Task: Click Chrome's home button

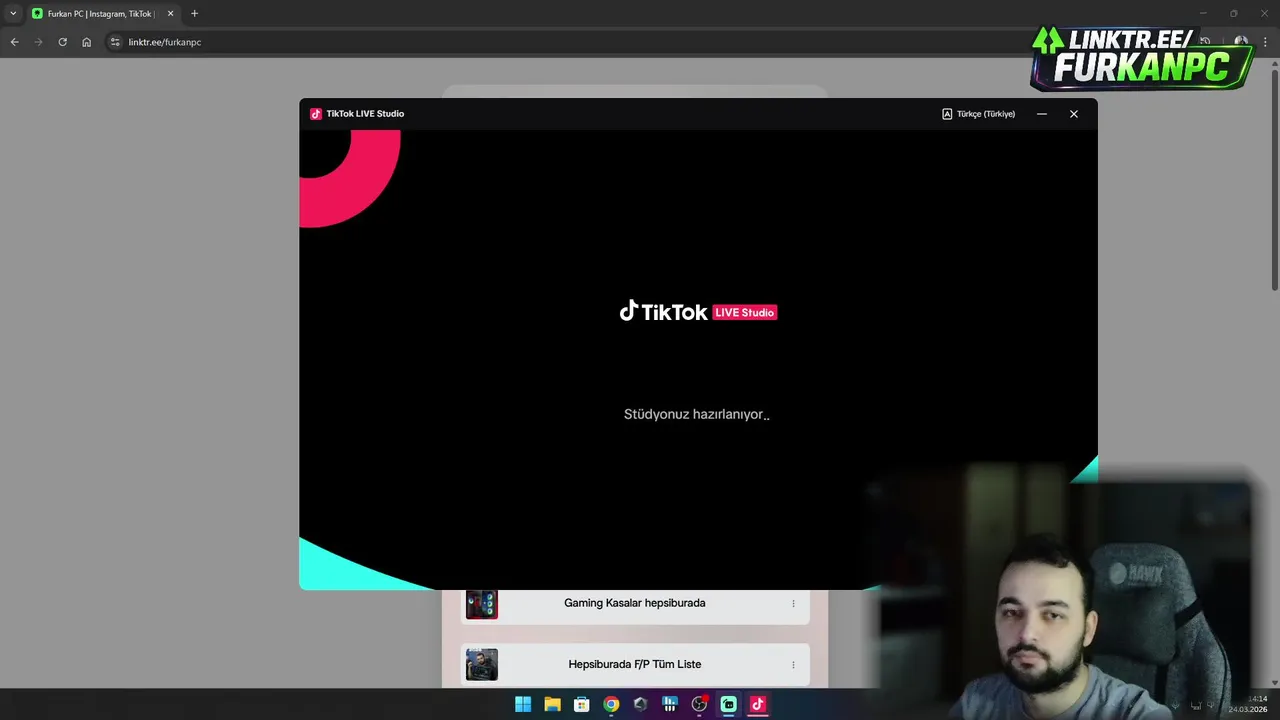Action: click(86, 42)
